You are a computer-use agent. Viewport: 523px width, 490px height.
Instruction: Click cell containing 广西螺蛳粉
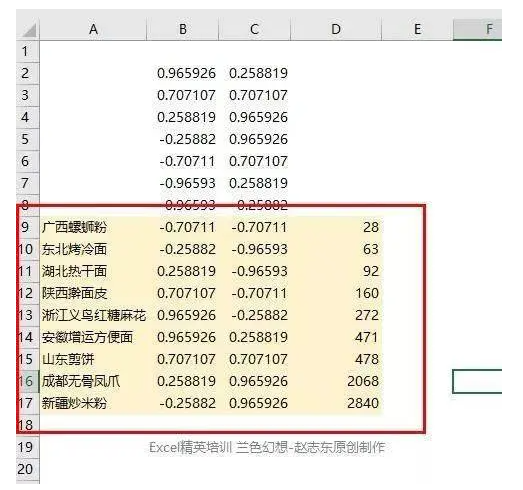tap(93, 227)
